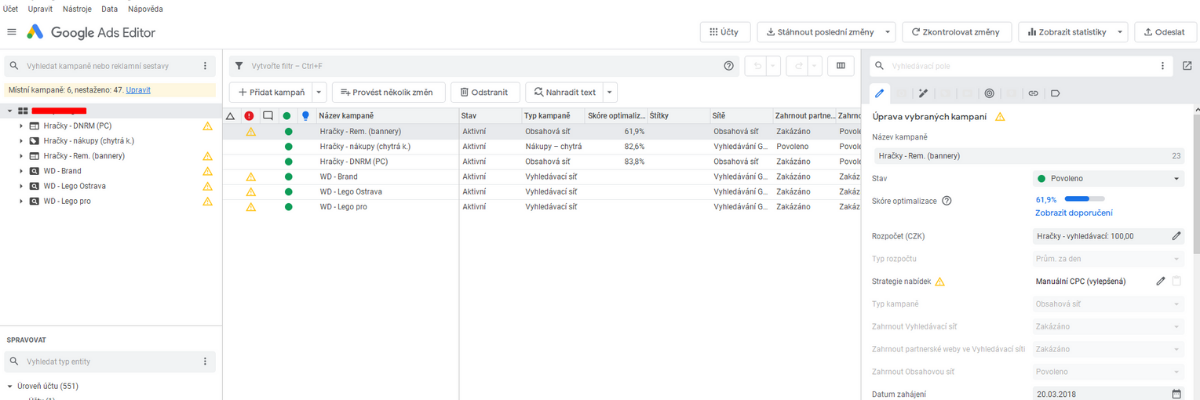The width and height of the screenshot is (1200, 400).
Task: Expand Hračky - nákupy (chytrá k.) tree node
Action: (x=22, y=141)
